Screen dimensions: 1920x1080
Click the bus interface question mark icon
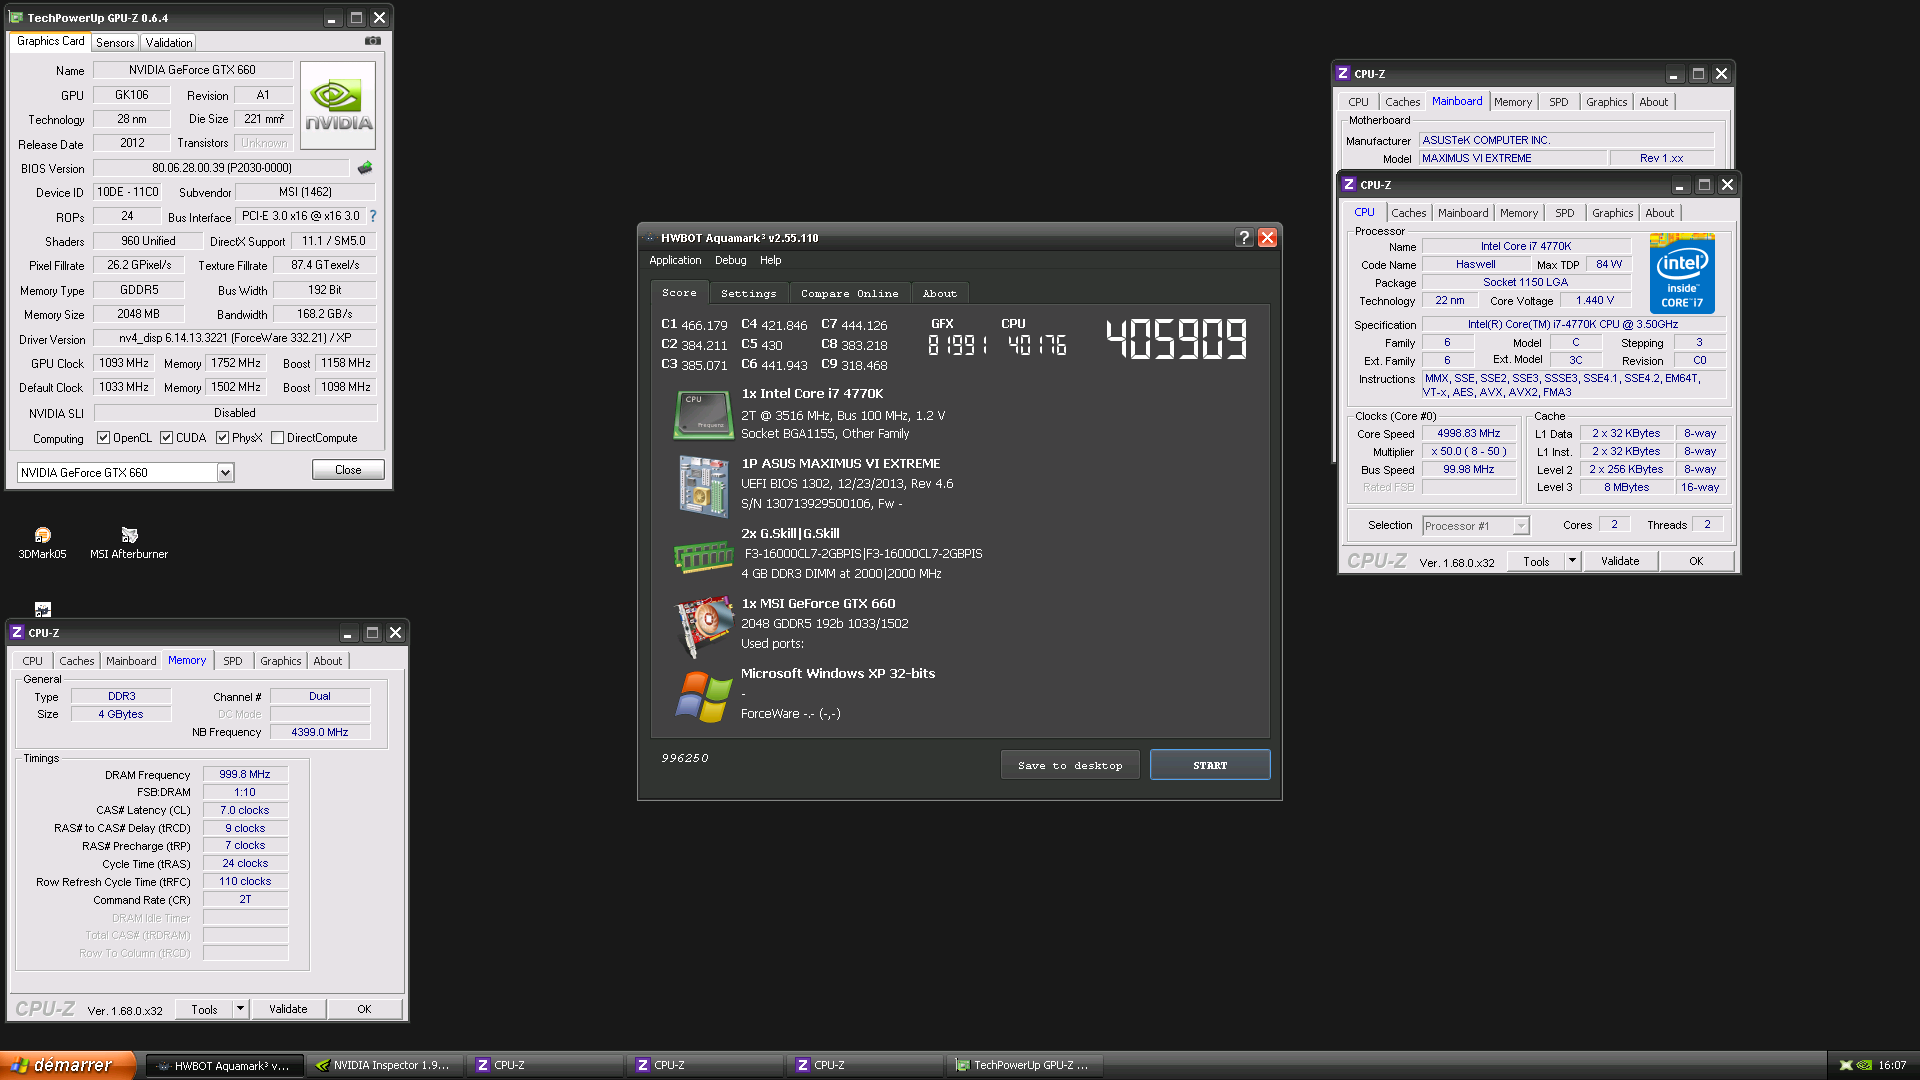pyautogui.click(x=373, y=216)
